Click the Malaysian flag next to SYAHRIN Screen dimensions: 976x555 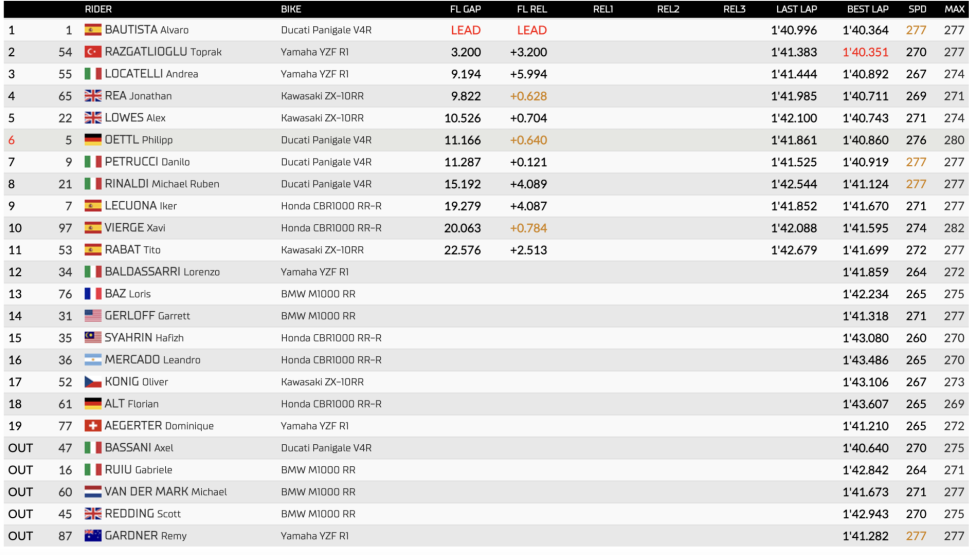(93, 337)
